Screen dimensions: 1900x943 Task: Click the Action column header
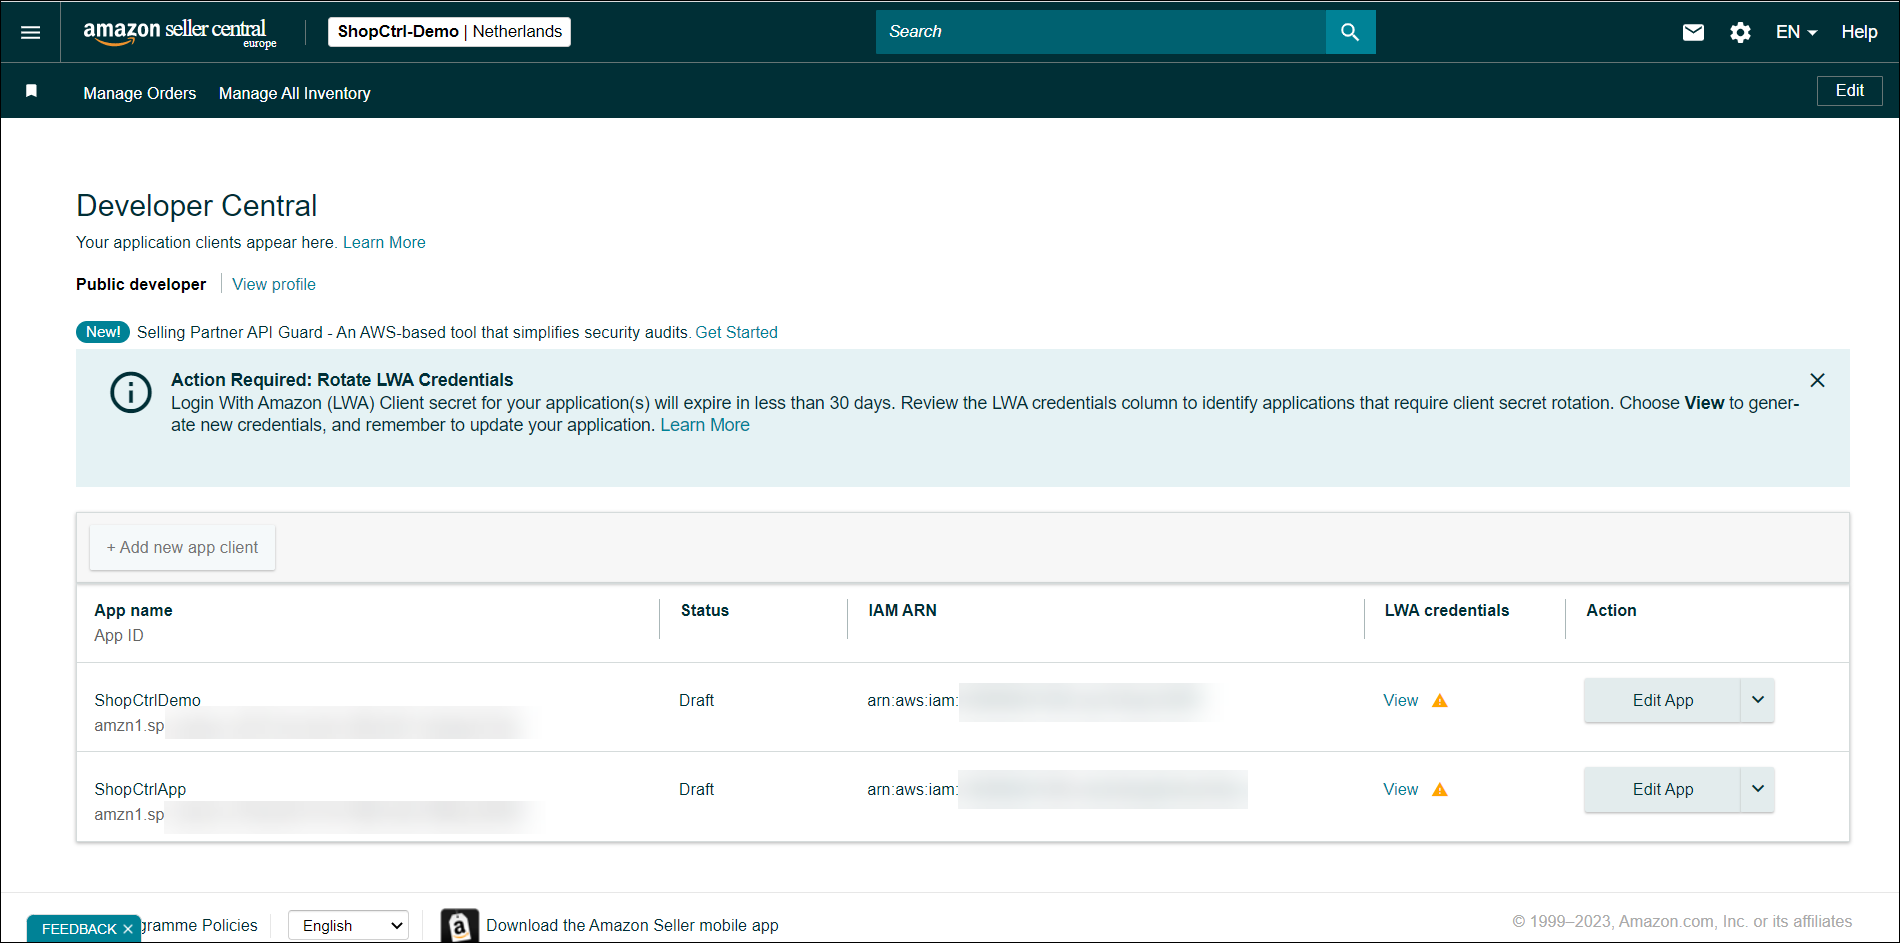[x=1611, y=610]
